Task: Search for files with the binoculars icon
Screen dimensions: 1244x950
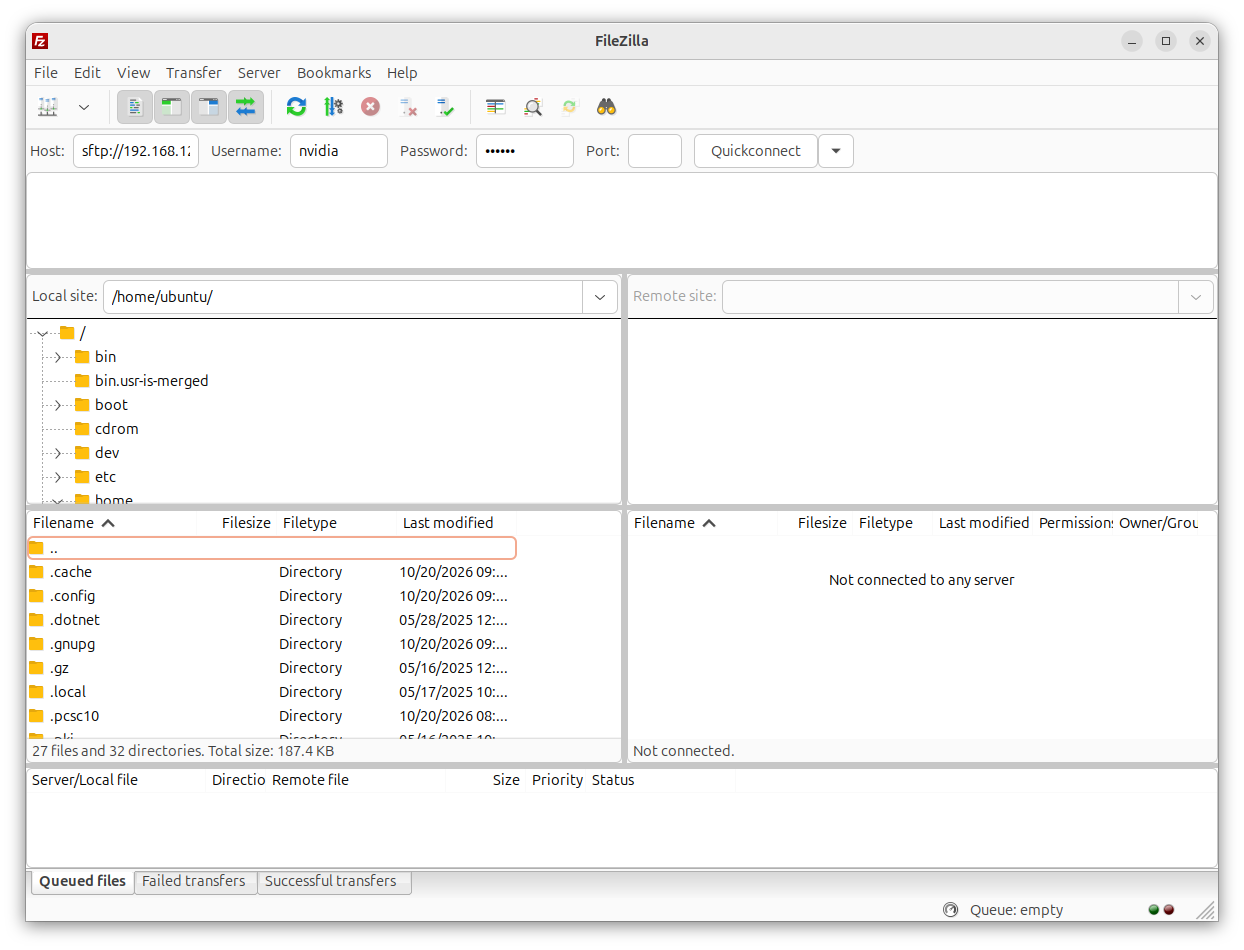Action: click(606, 106)
